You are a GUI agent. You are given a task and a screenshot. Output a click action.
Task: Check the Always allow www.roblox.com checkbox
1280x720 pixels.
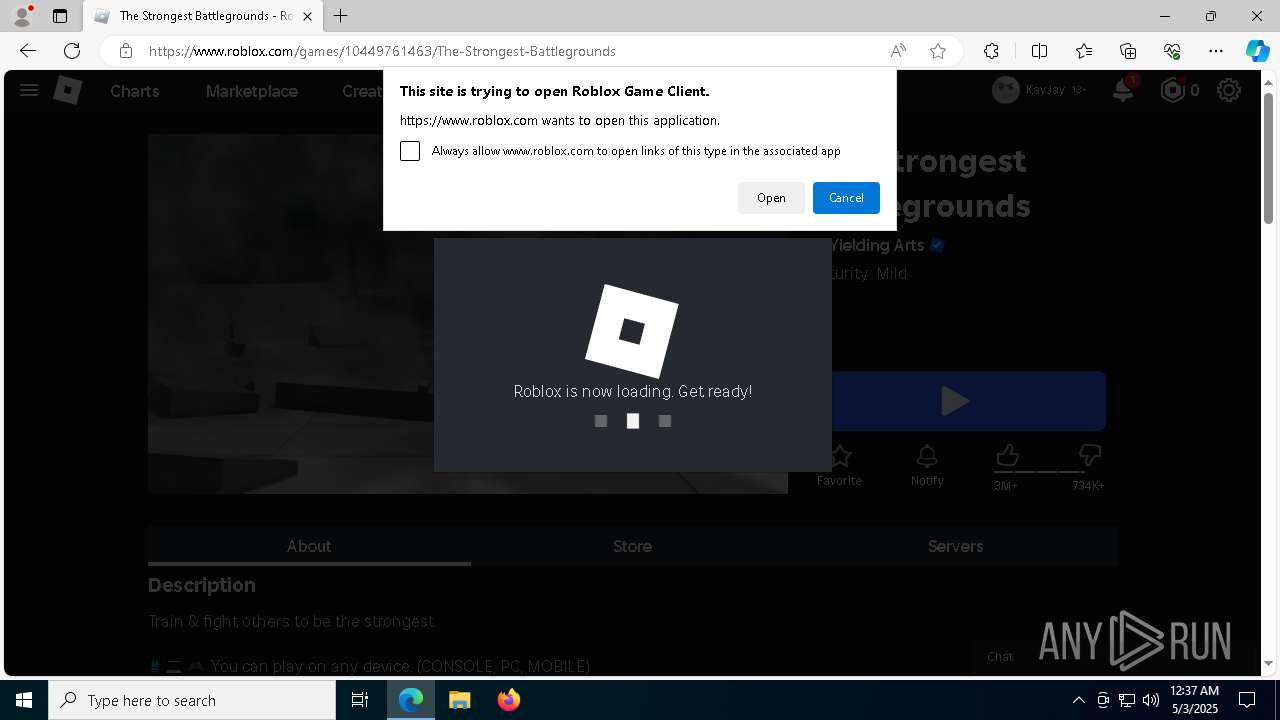click(x=410, y=151)
